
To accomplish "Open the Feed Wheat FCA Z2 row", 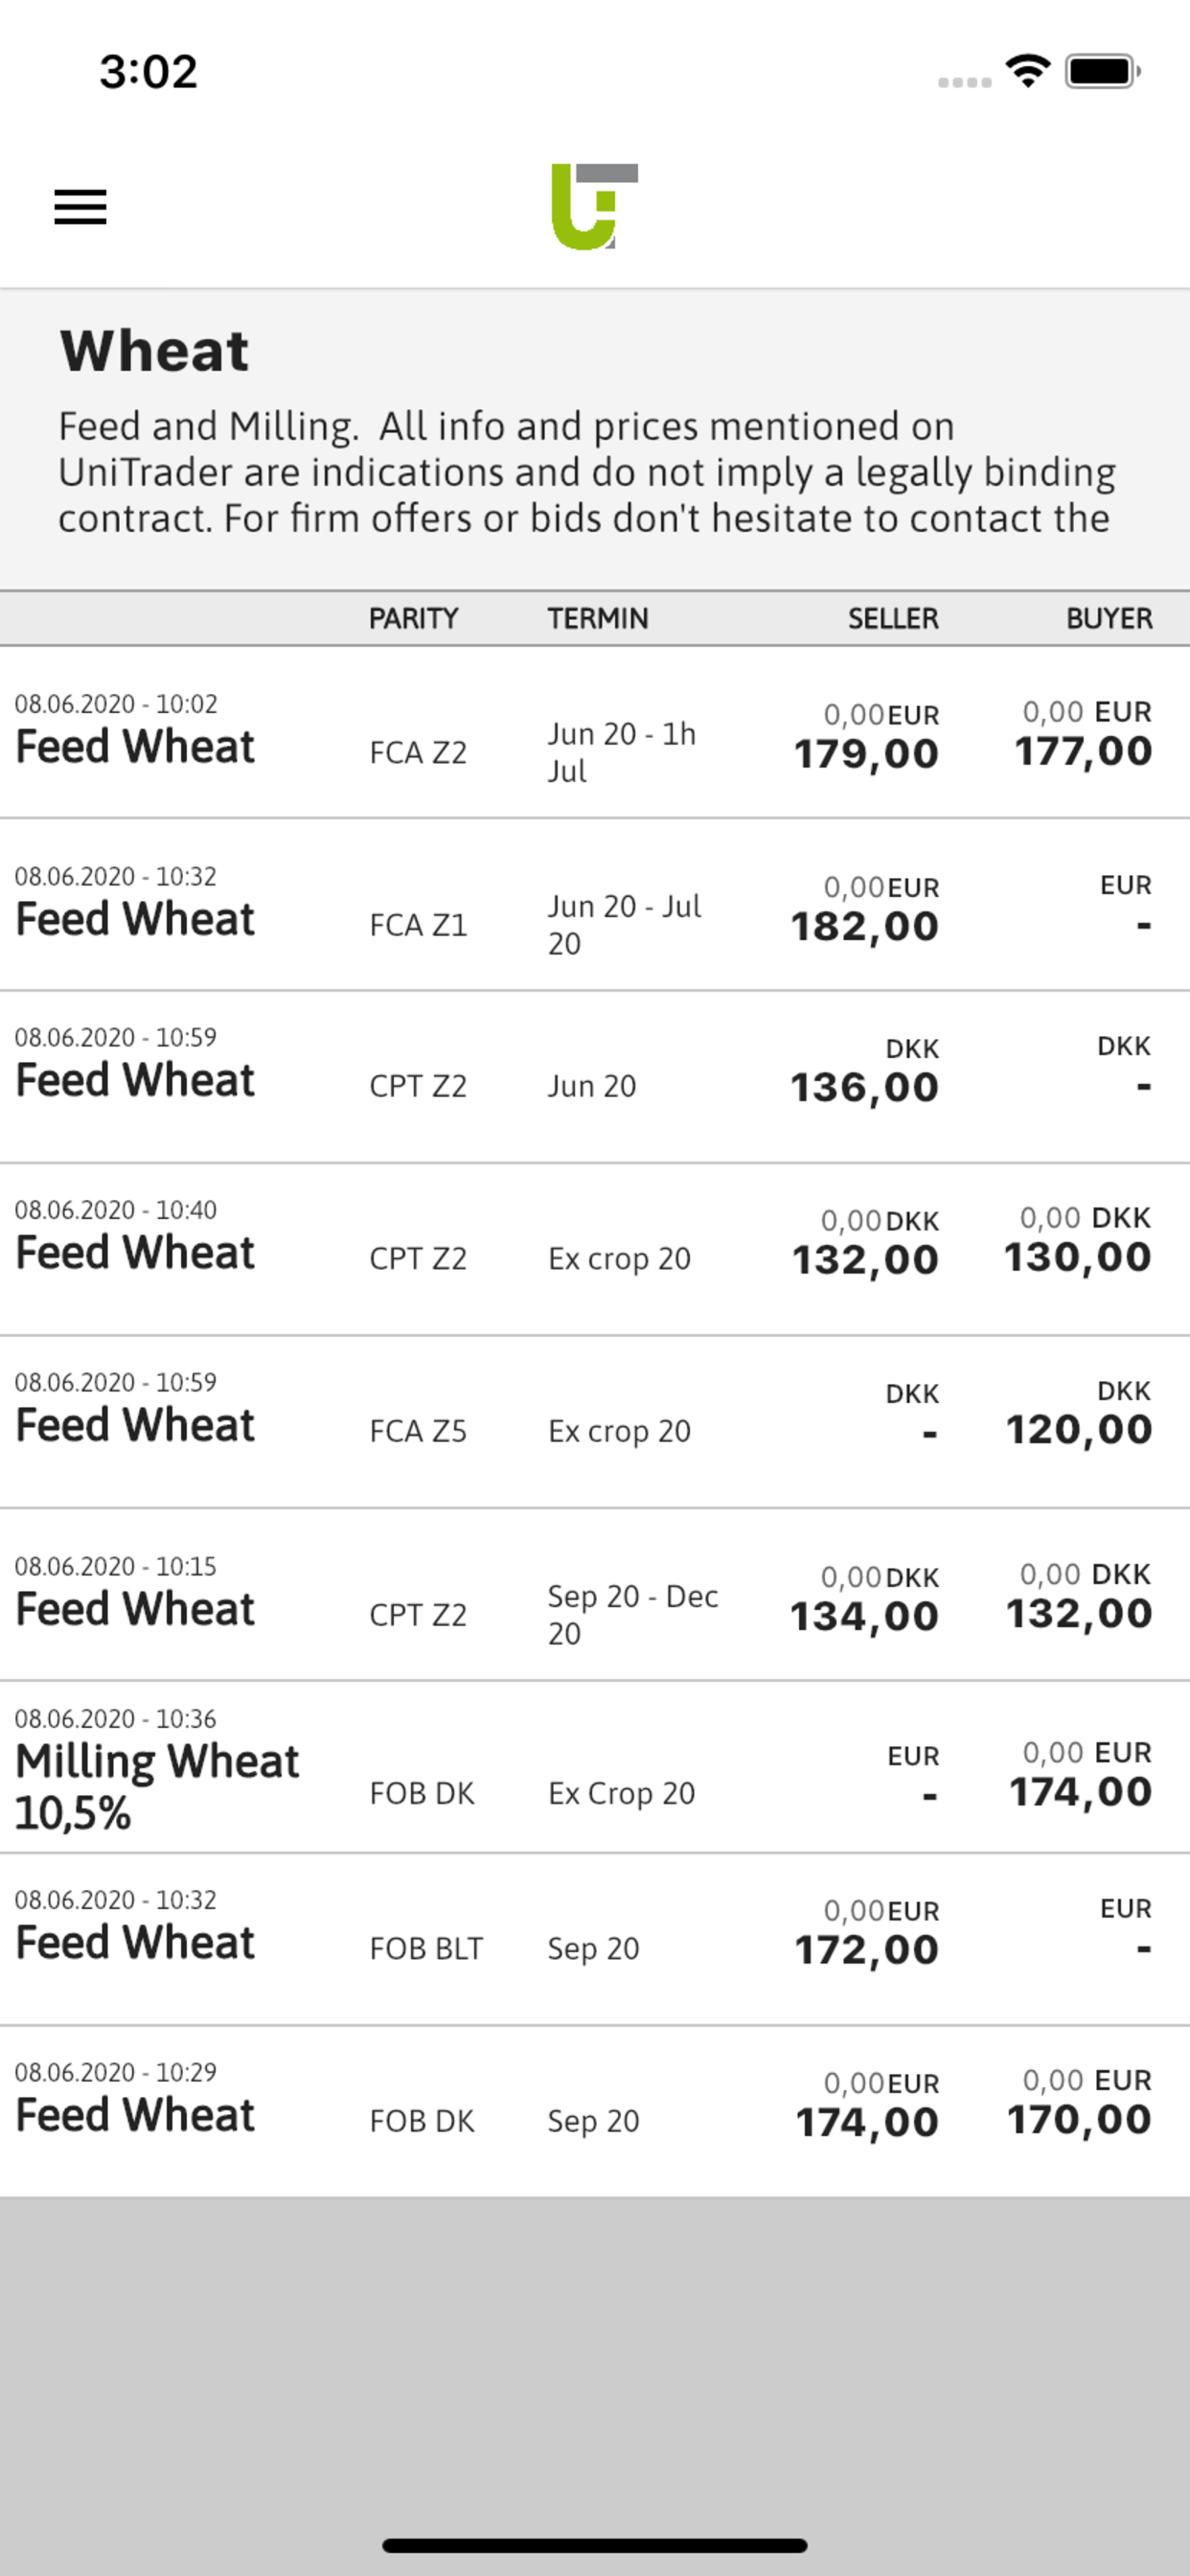I will (595, 733).
